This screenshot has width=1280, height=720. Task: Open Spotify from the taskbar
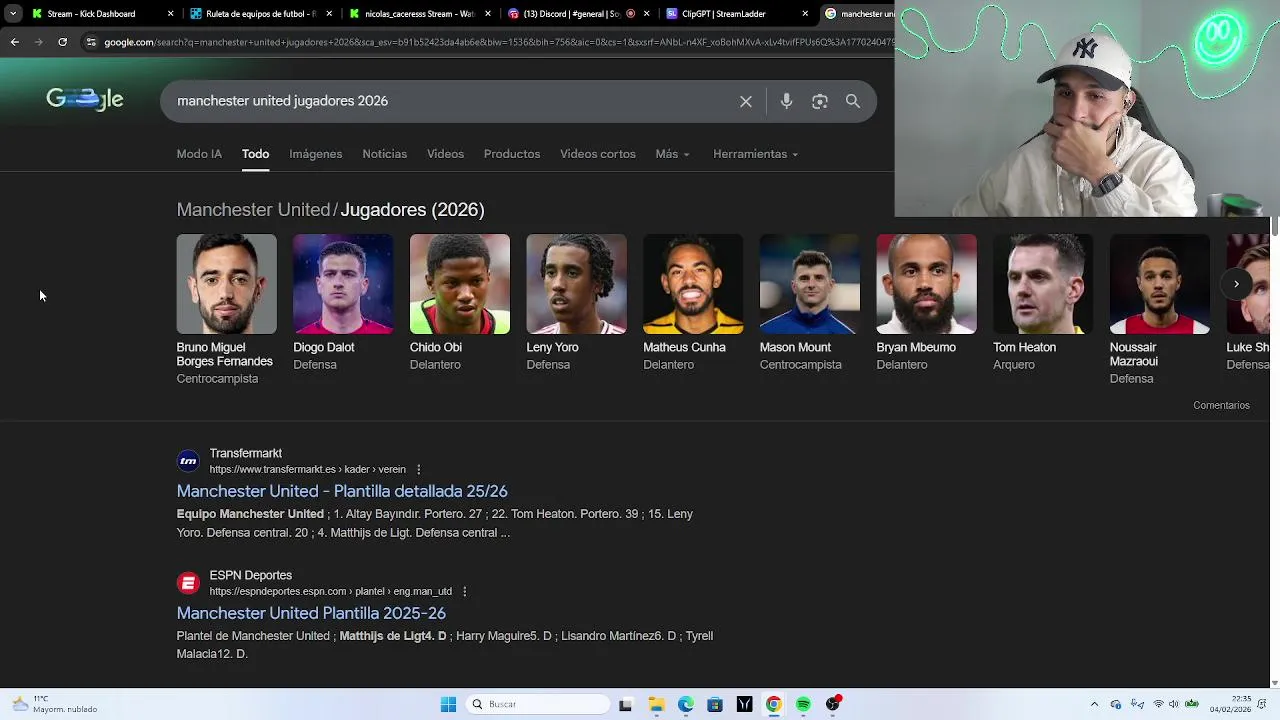803,704
